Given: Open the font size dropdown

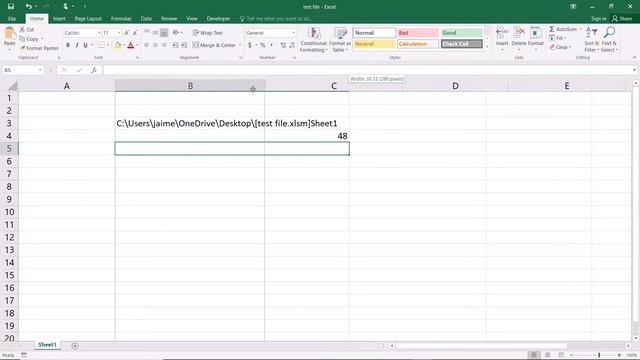Looking at the screenshot, I should pyautogui.click(x=119, y=33).
